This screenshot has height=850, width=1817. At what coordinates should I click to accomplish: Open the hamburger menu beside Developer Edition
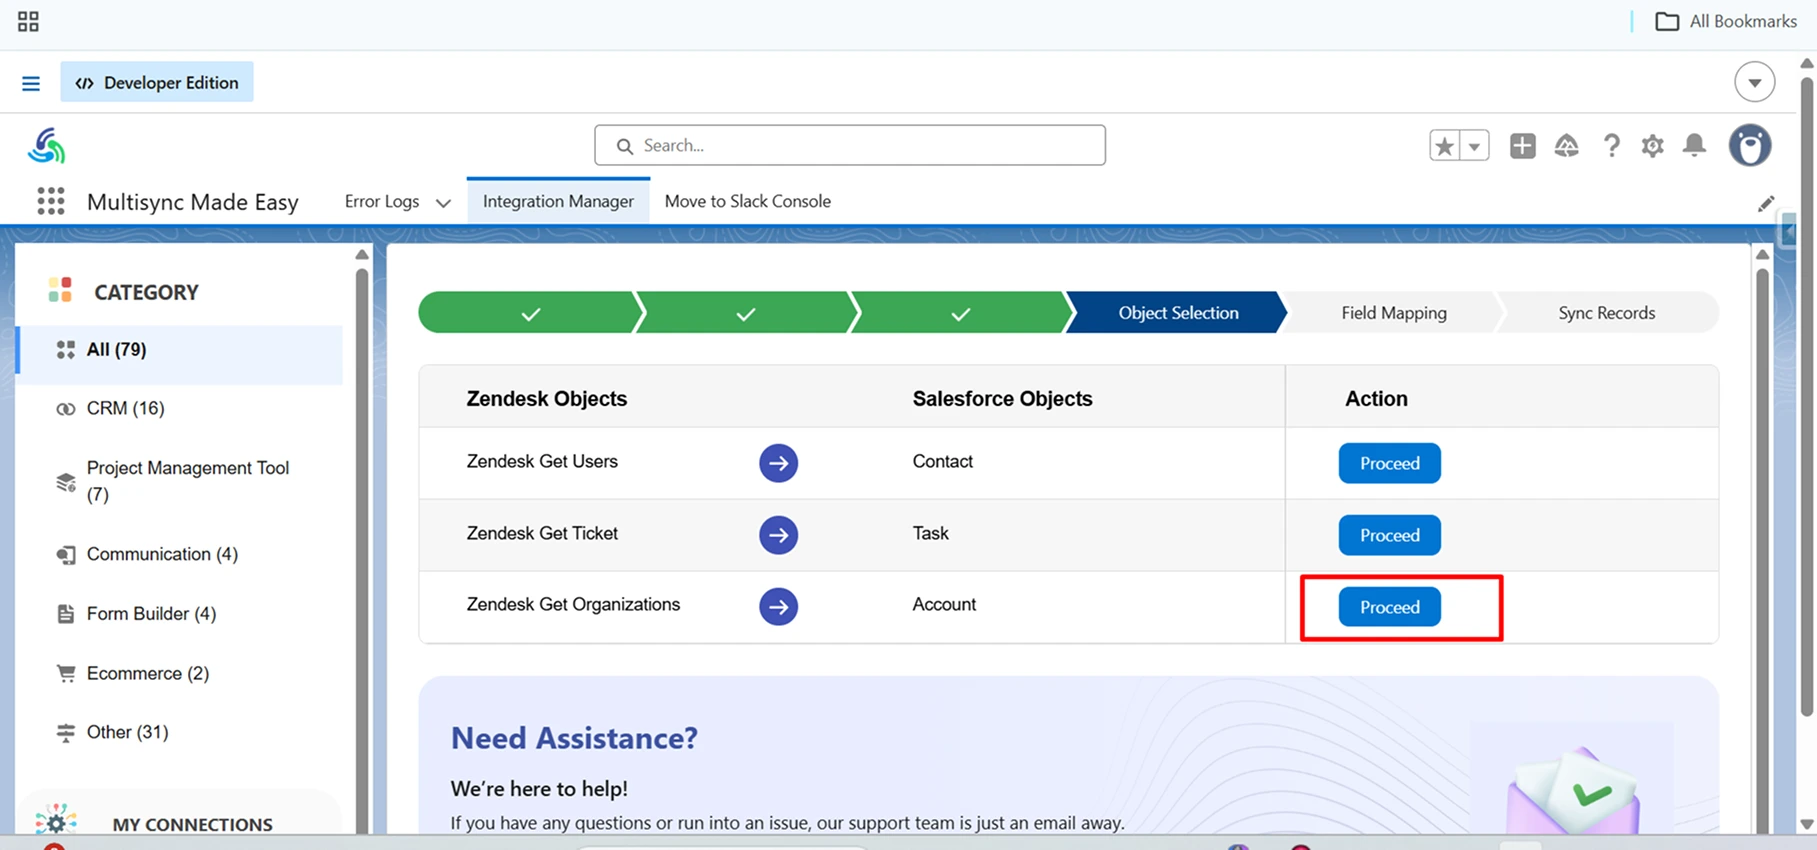pos(31,83)
